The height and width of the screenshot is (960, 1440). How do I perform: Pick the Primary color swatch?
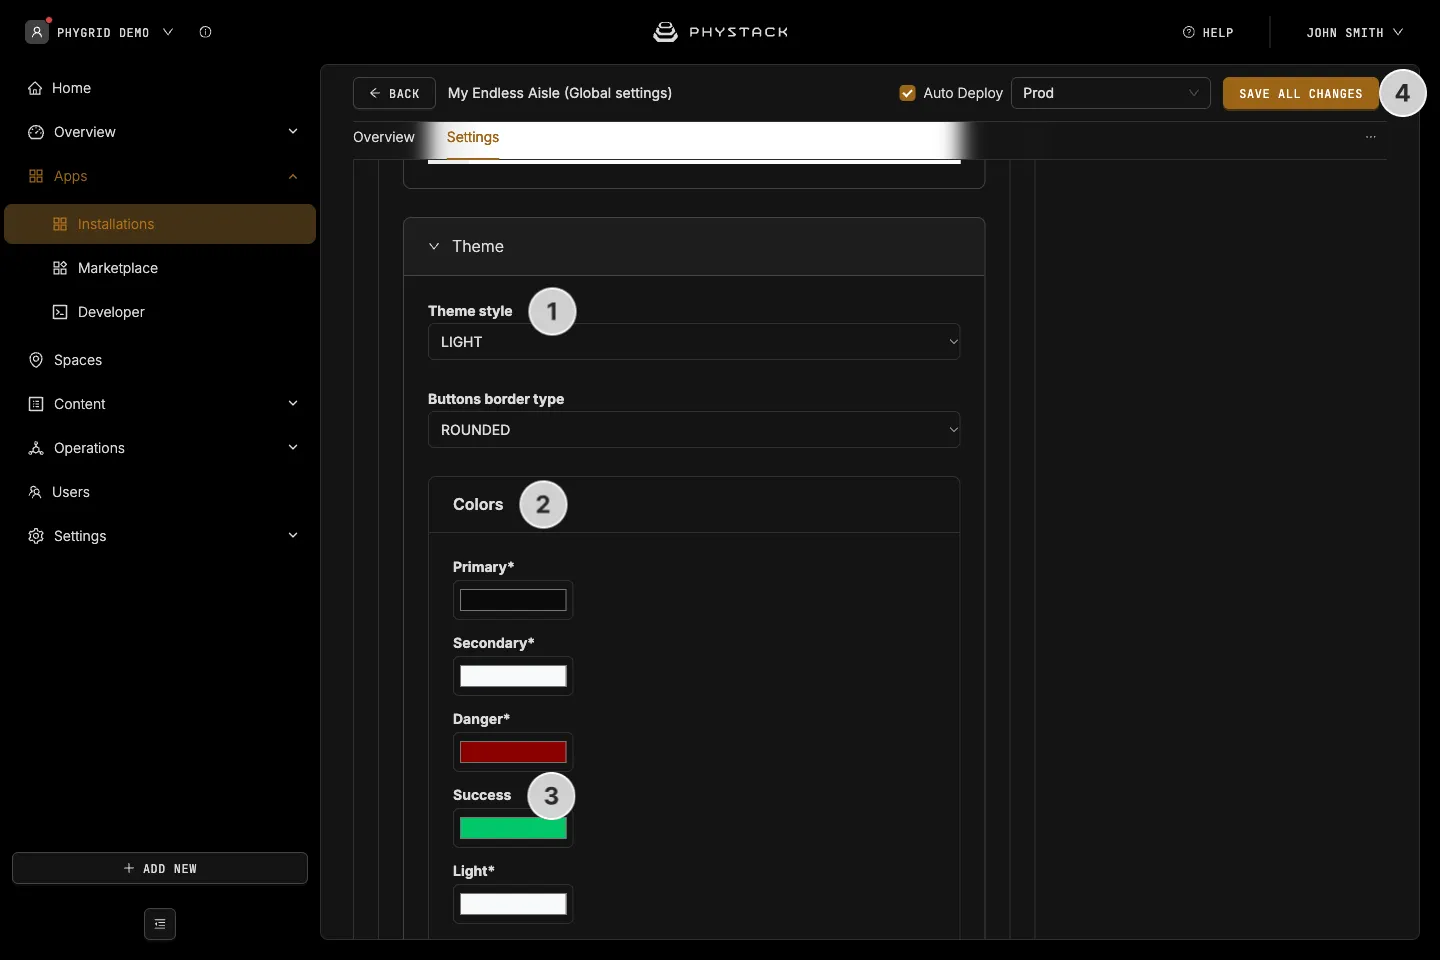(x=513, y=600)
